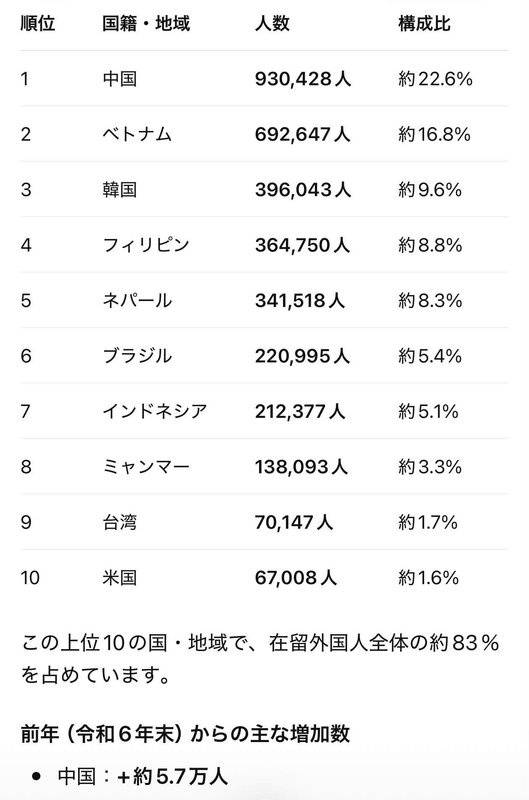Click the 人数 column header
Screen dimensions: 529x800
click(272, 23)
